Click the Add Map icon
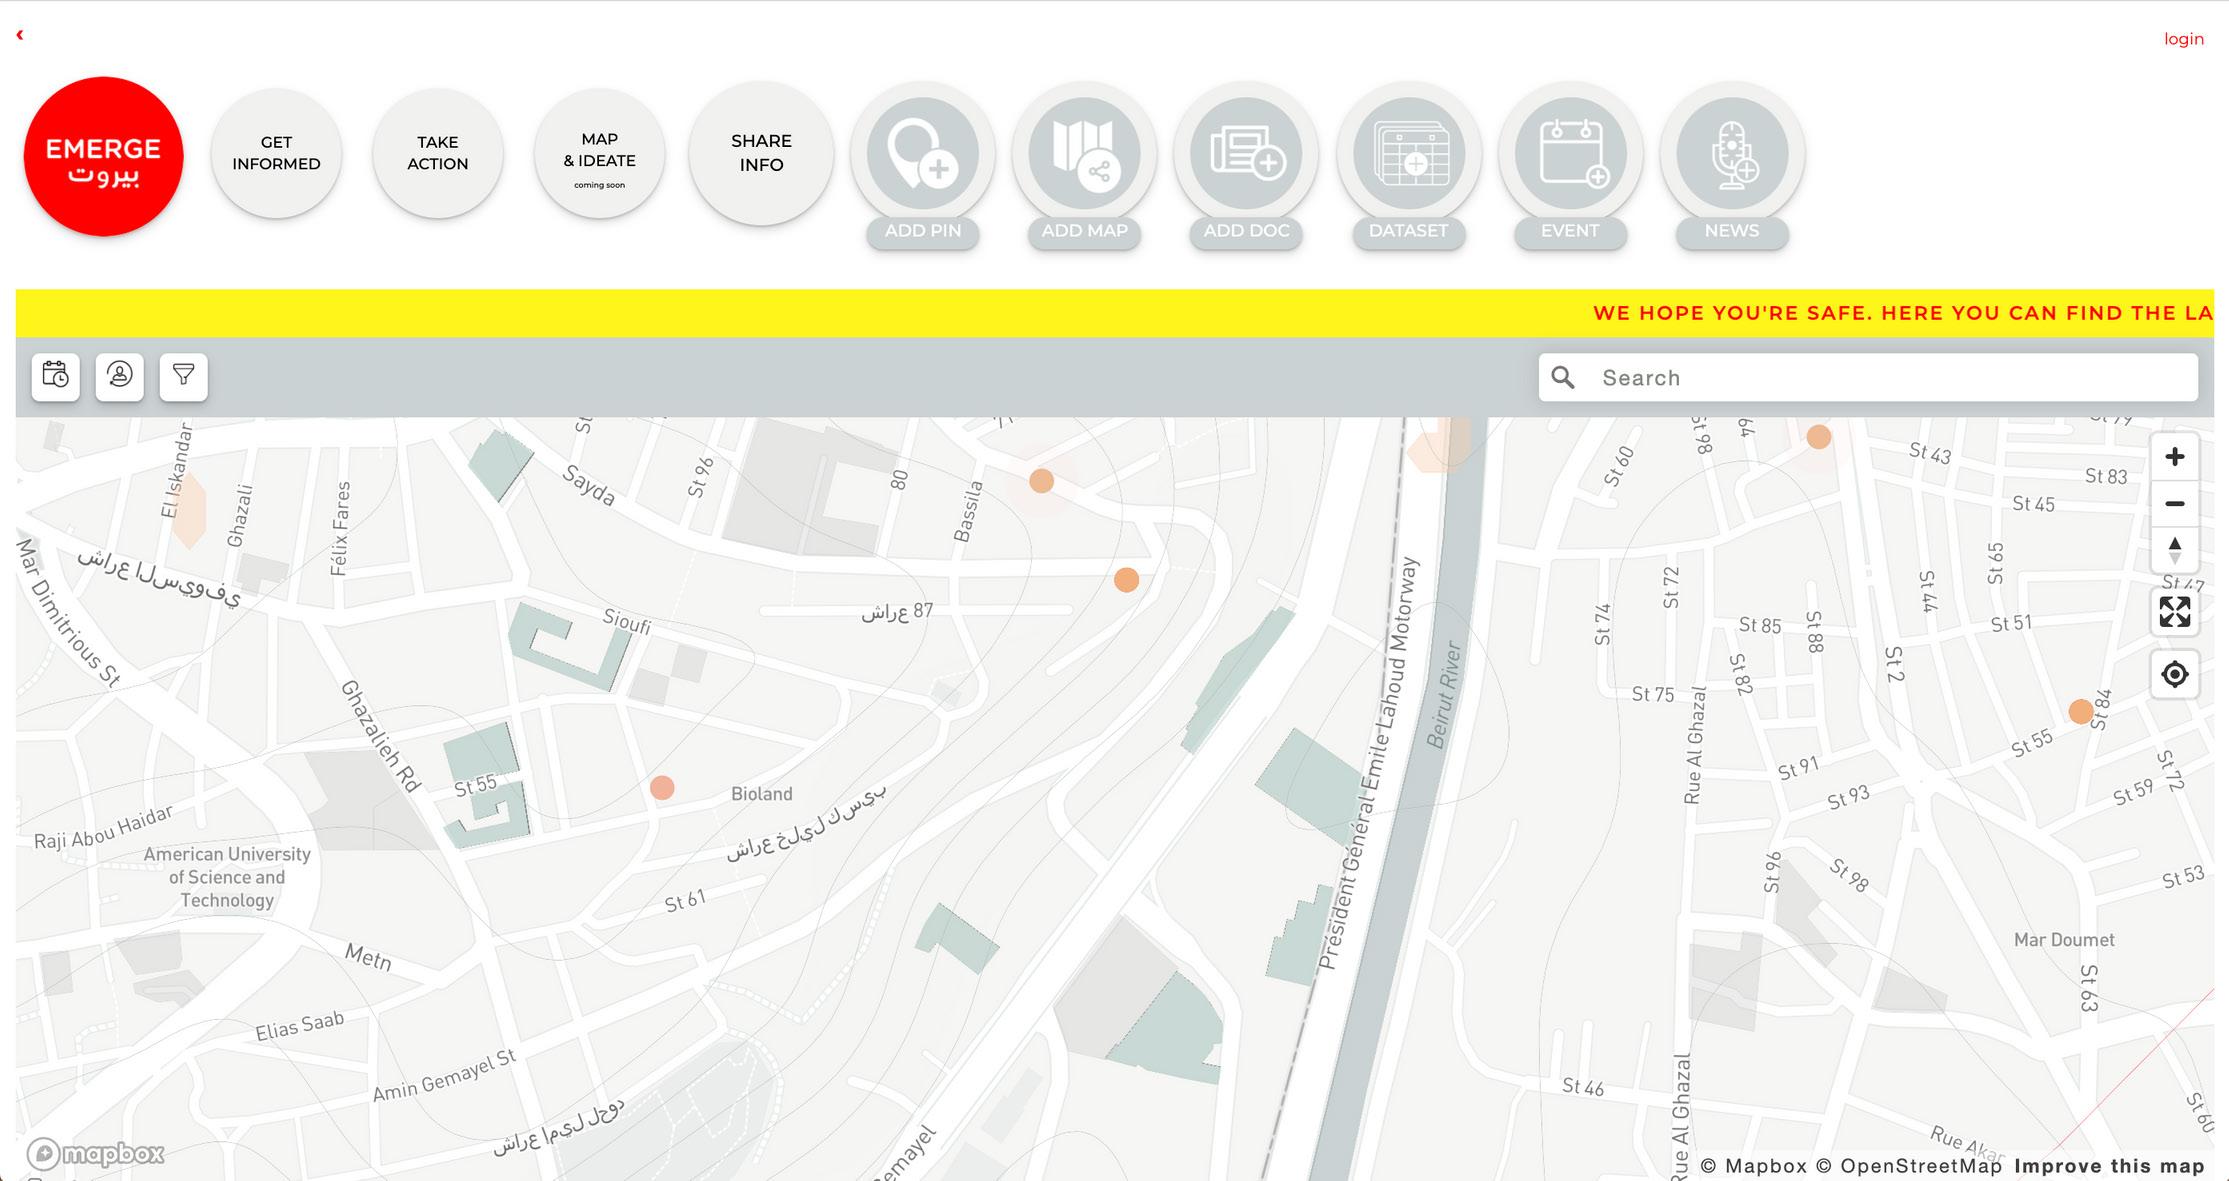Image resolution: width=2229 pixels, height=1181 pixels. [x=1084, y=154]
